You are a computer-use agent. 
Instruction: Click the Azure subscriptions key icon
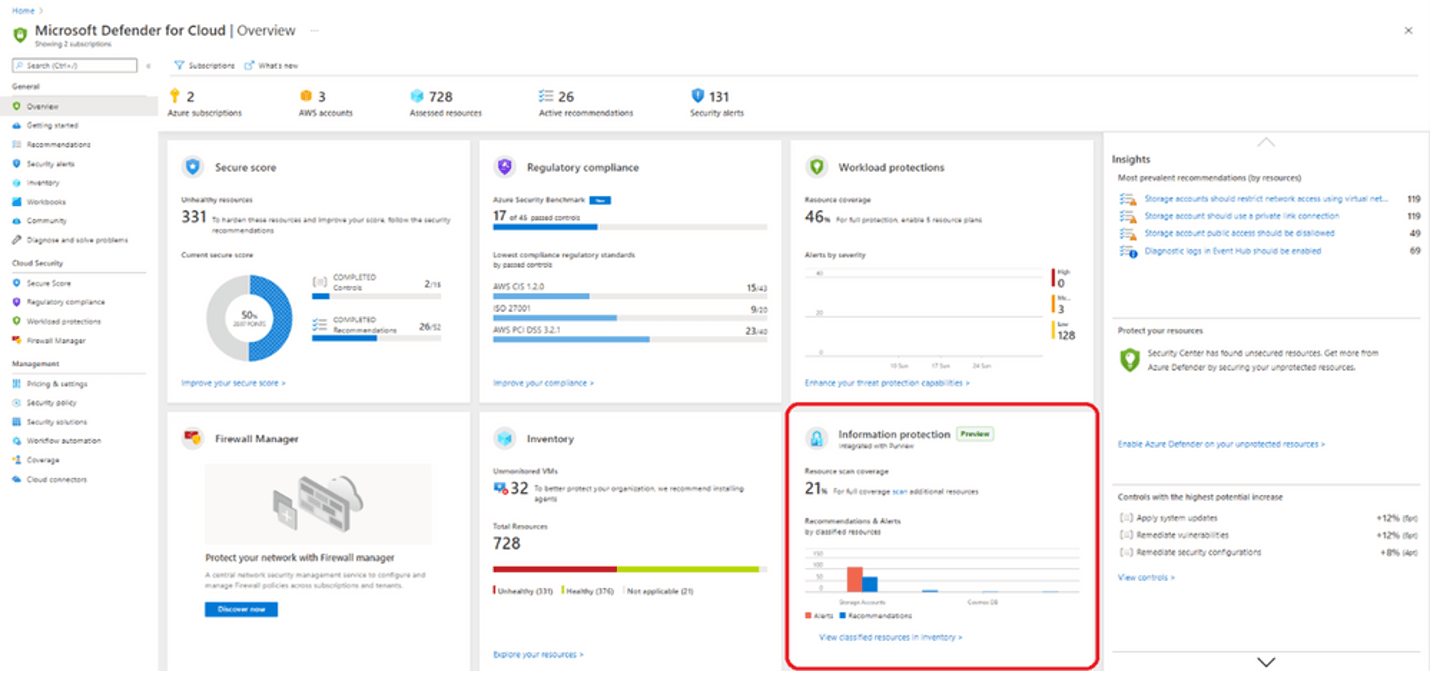(x=174, y=96)
